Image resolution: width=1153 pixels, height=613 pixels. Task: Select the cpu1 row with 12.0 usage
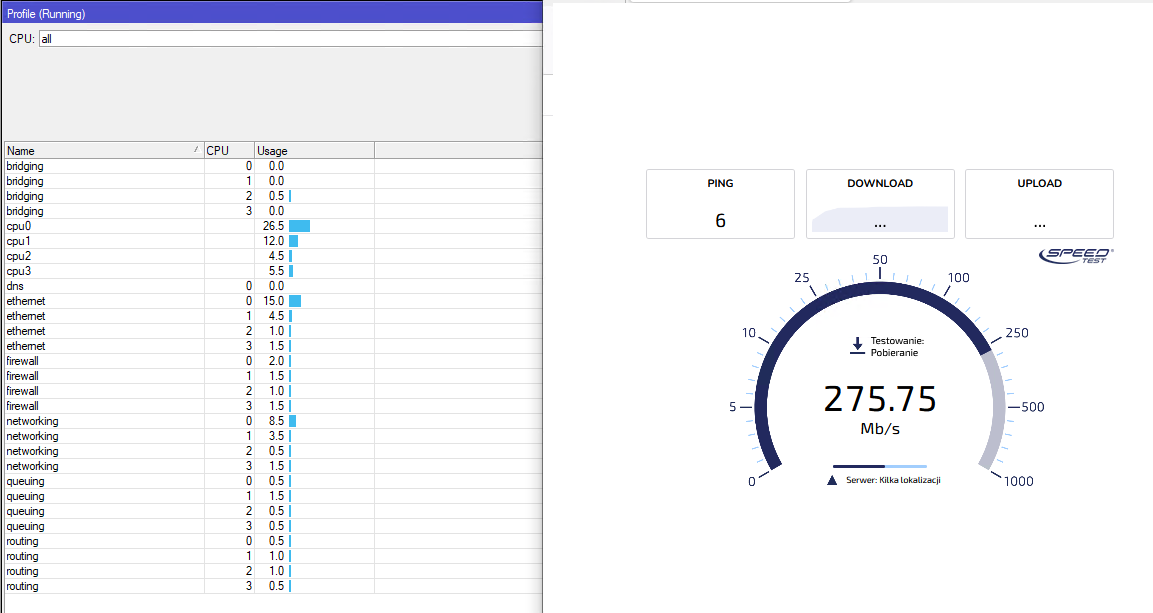click(x=274, y=241)
